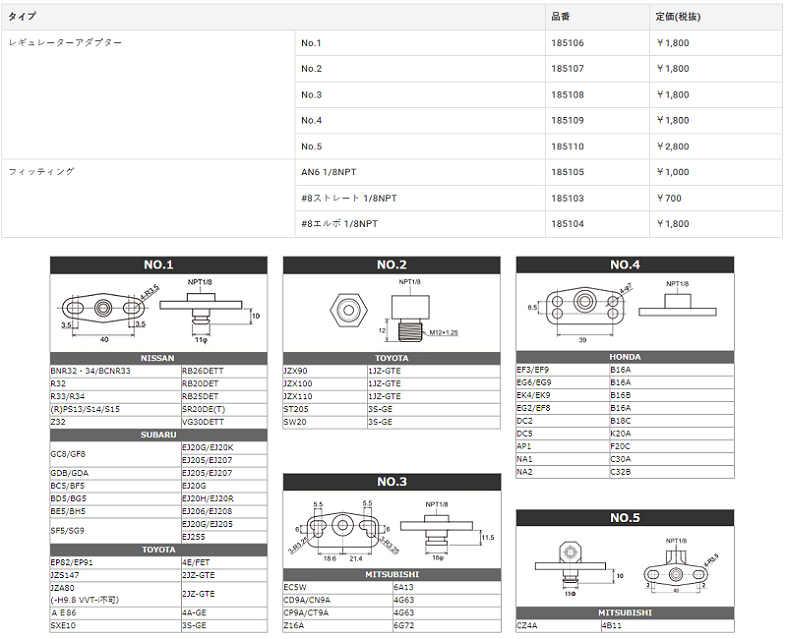Click the フィッティング type cell
This screenshot has height=639, width=785.
tap(148, 198)
